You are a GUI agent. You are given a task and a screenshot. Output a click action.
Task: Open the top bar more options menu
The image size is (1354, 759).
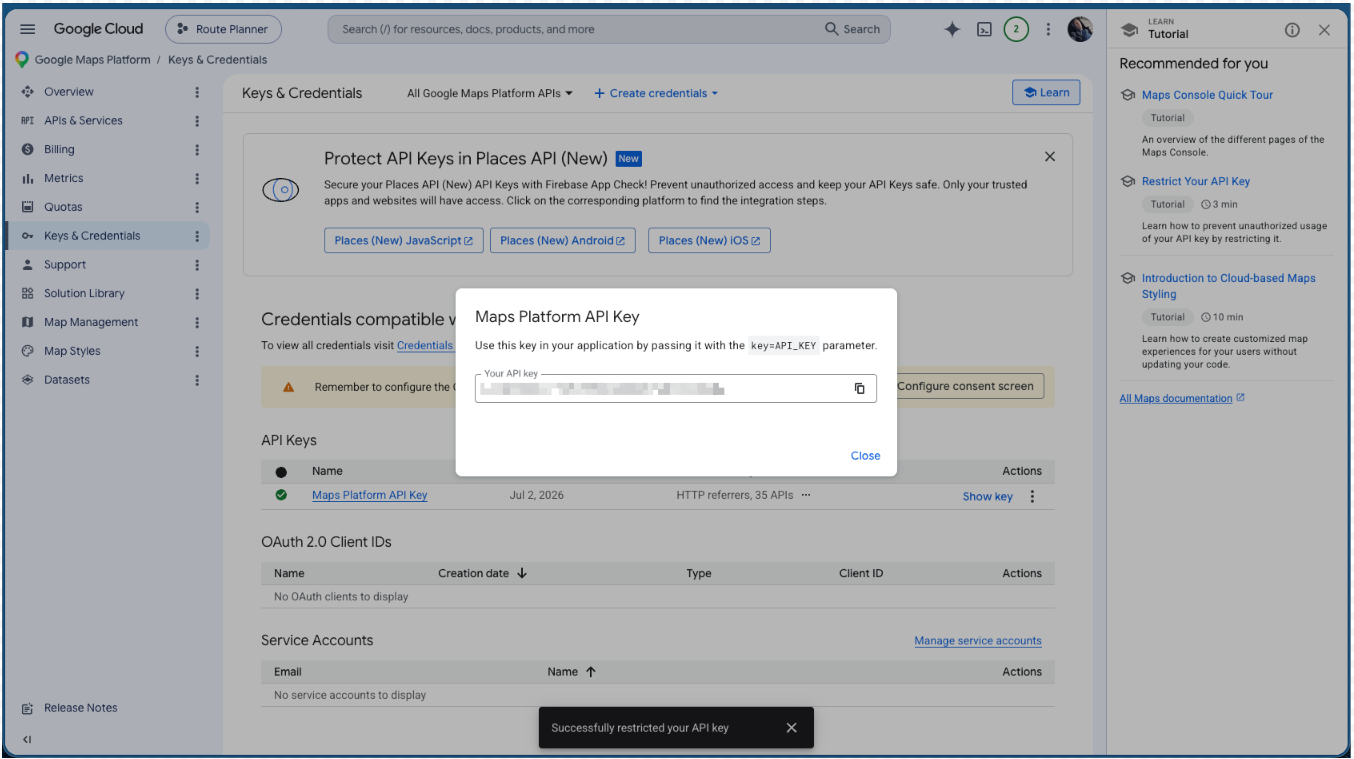pyautogui.click(x=1048, y=29)
